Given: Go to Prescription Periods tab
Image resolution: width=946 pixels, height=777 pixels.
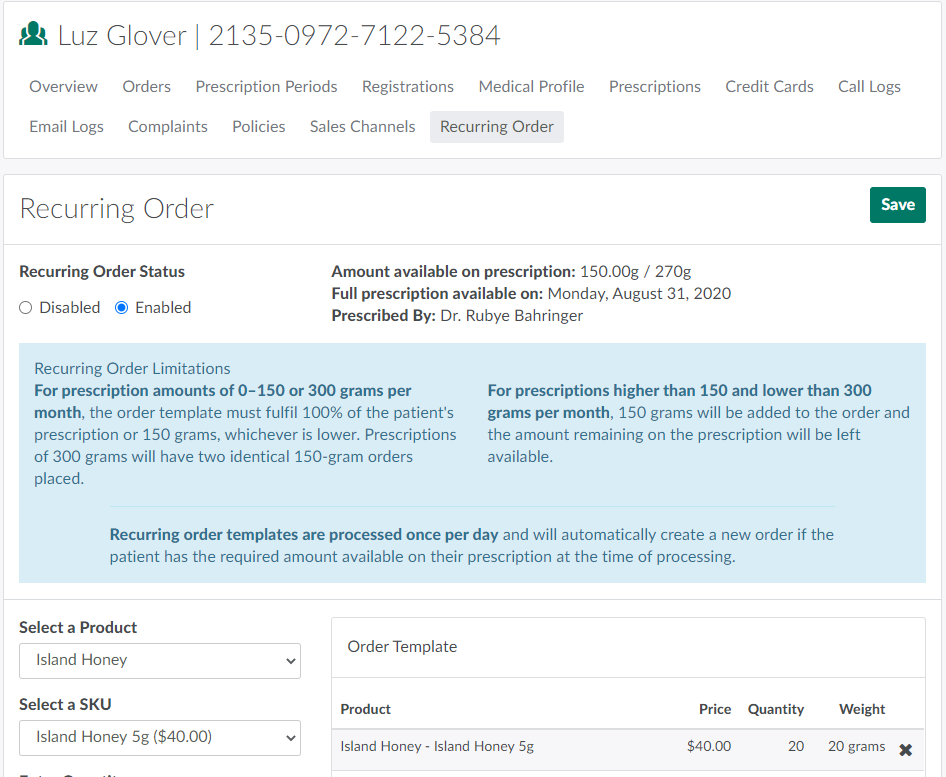Looking at the screenshot, I should pos(266,87).
